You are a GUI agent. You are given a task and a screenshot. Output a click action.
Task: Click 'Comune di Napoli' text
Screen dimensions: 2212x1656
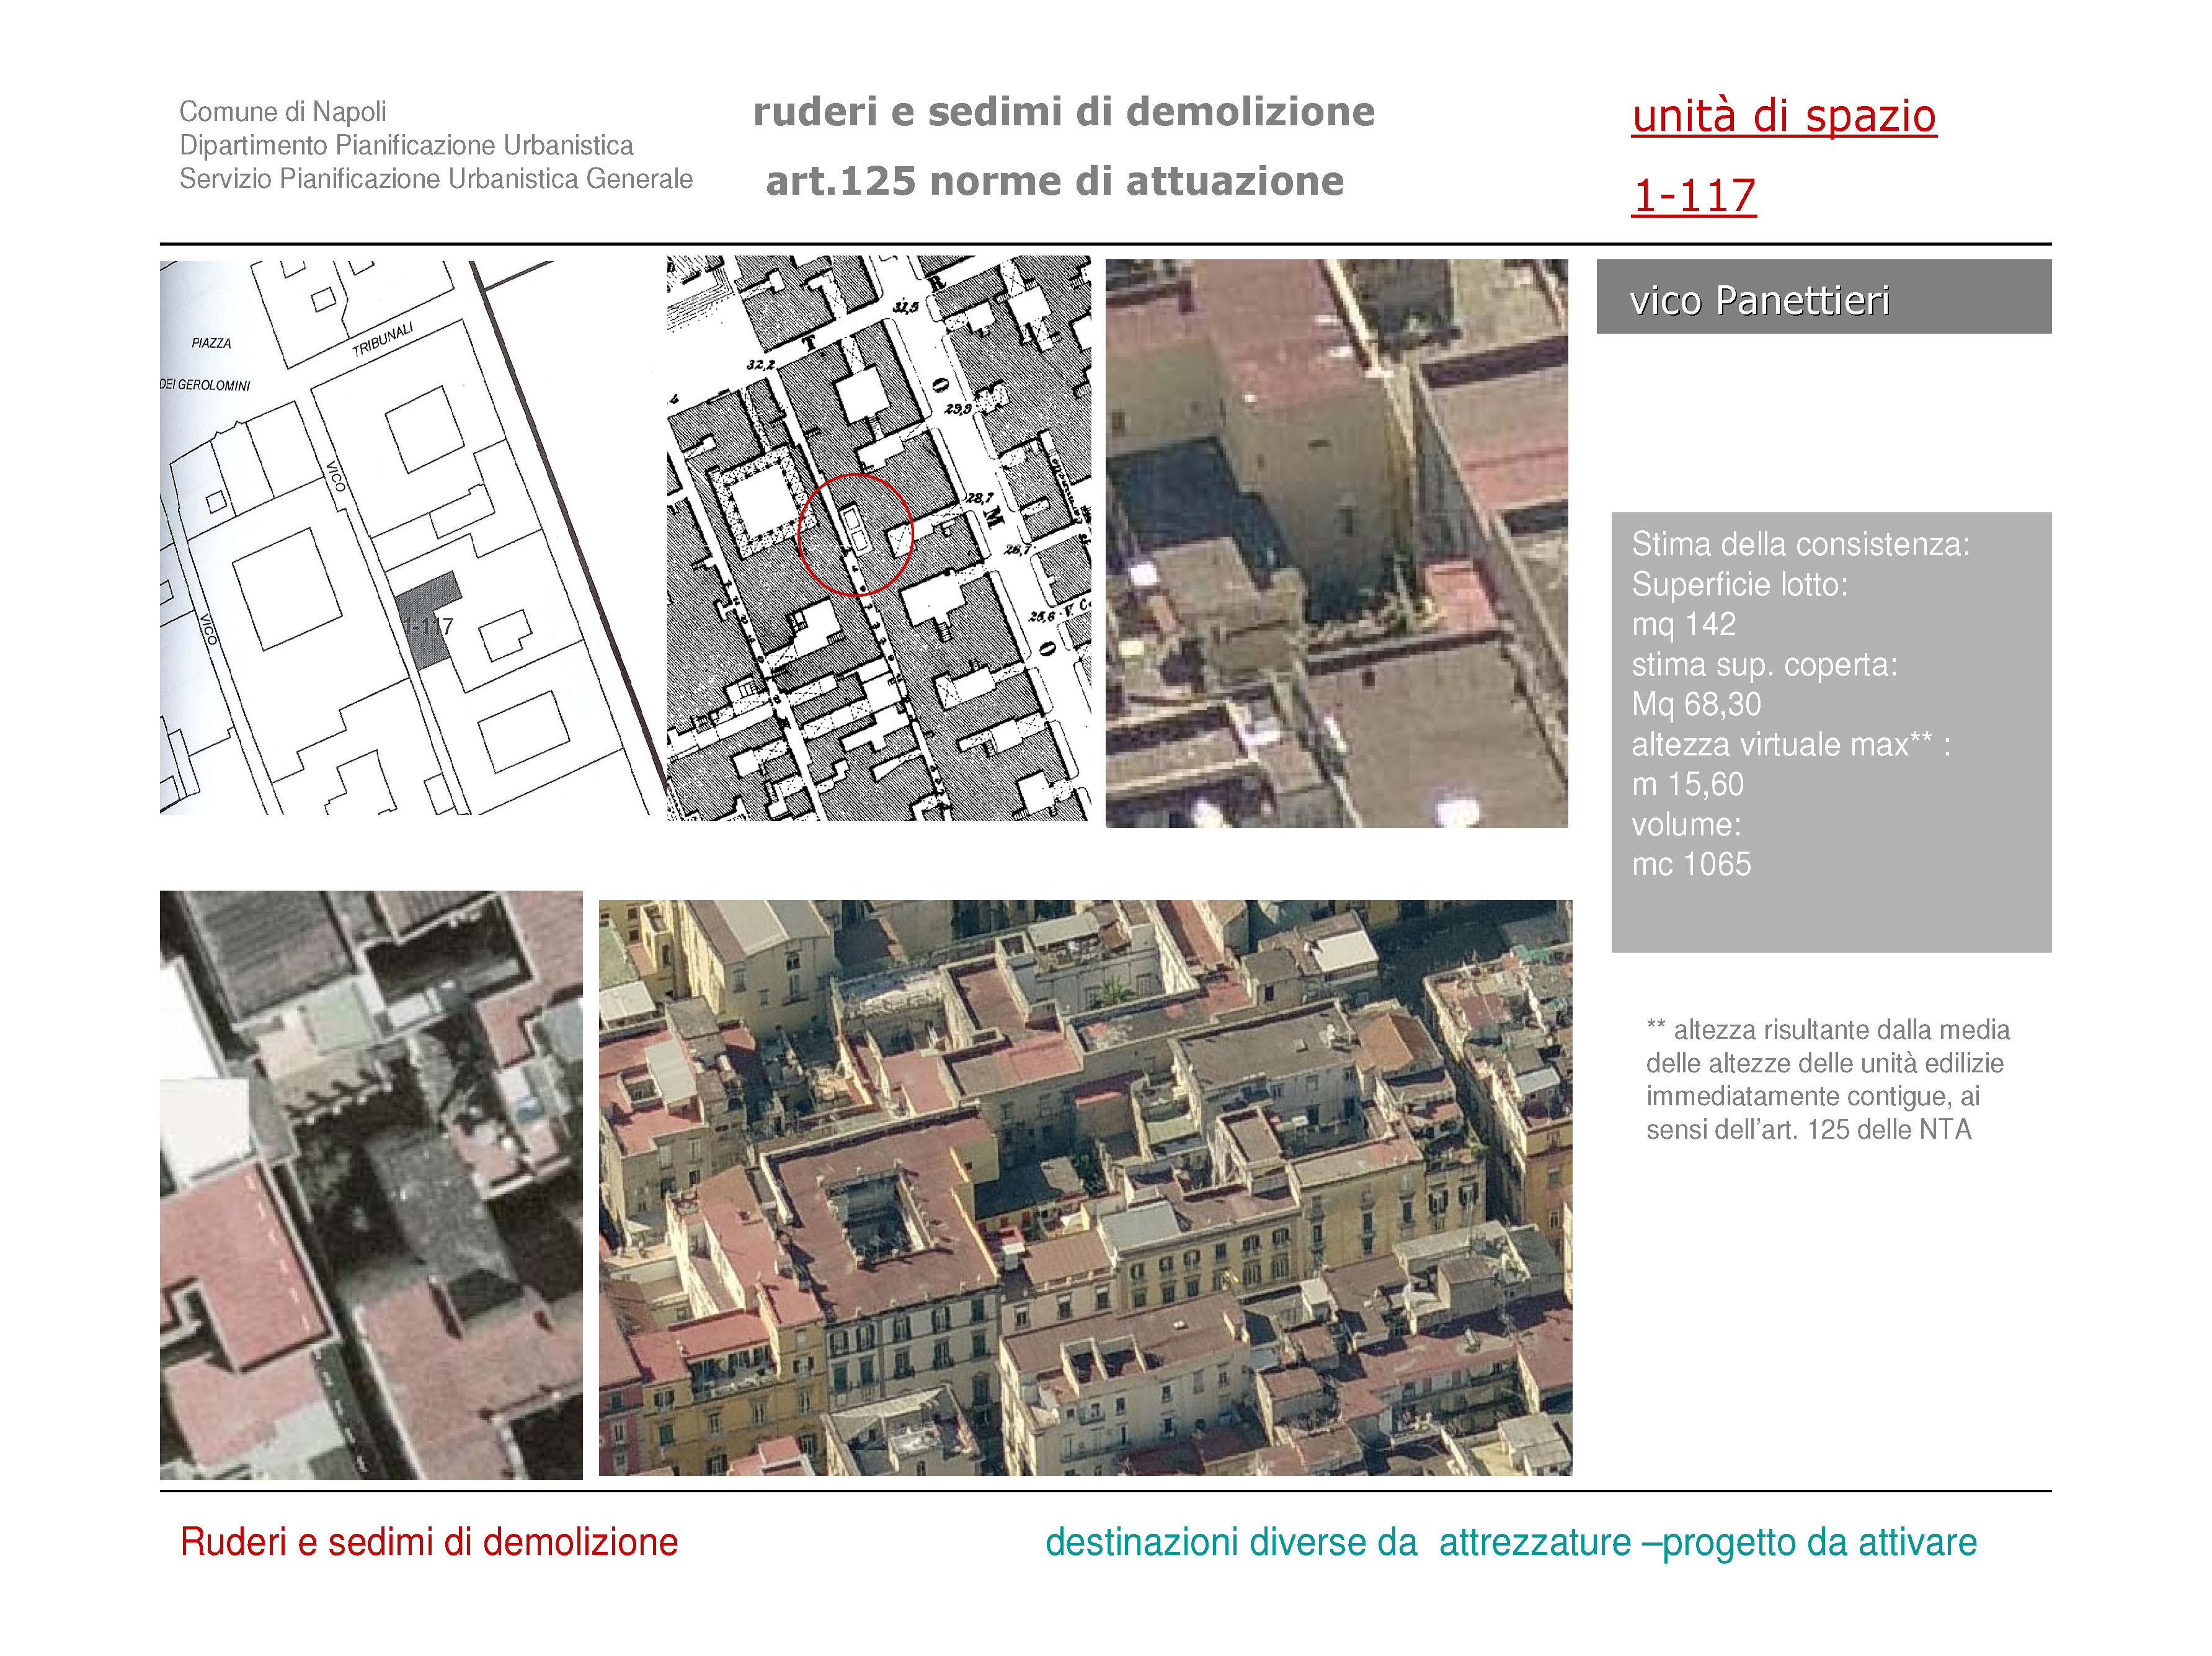[x=282, y=111]
